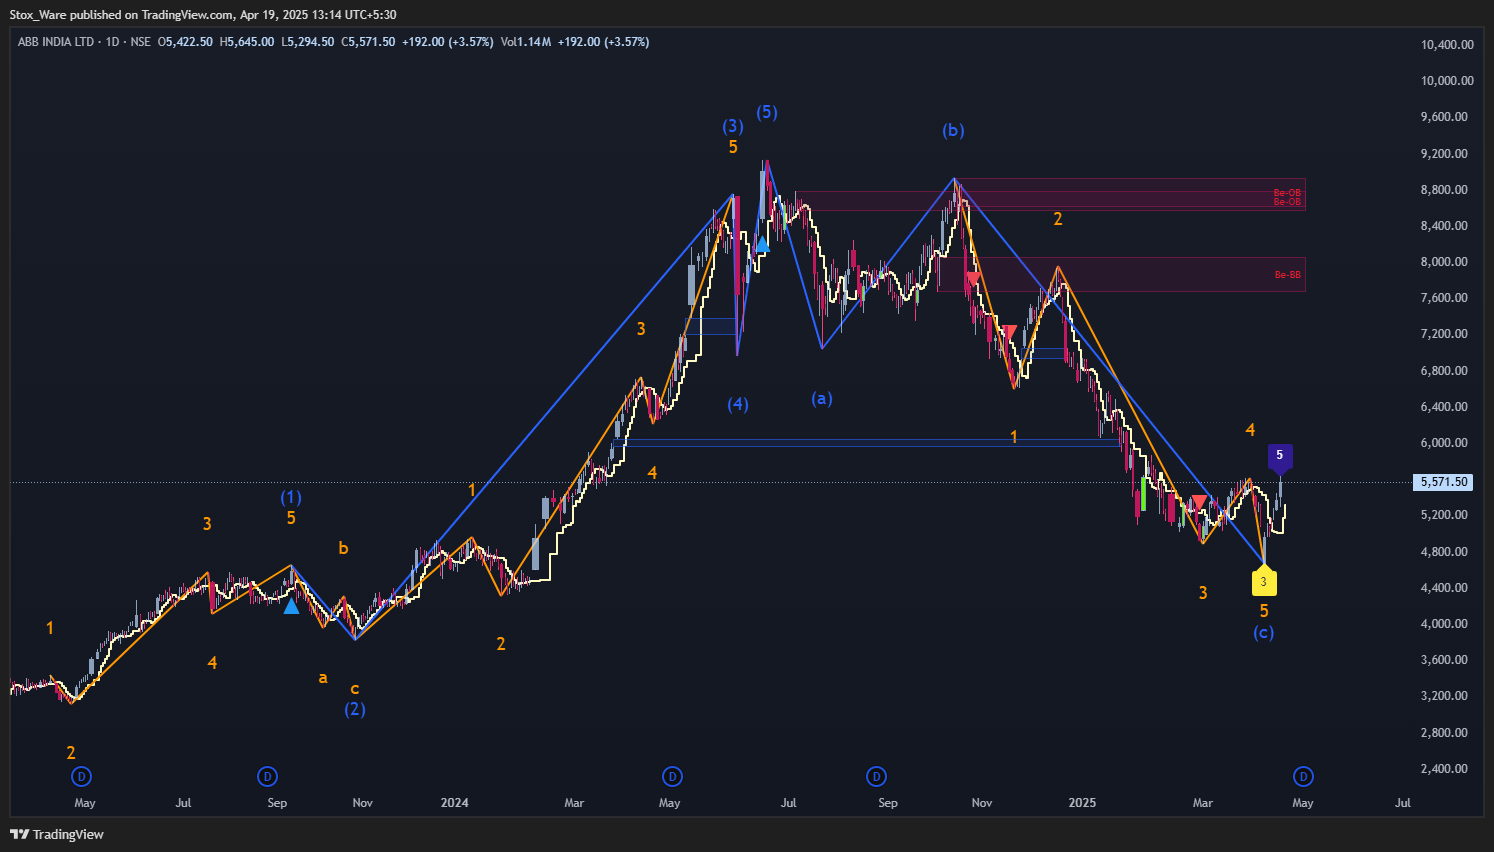Select the orange 1 on the blue horizontal line
Viewport: 1494px width, 852px height.
point(1014,437)
